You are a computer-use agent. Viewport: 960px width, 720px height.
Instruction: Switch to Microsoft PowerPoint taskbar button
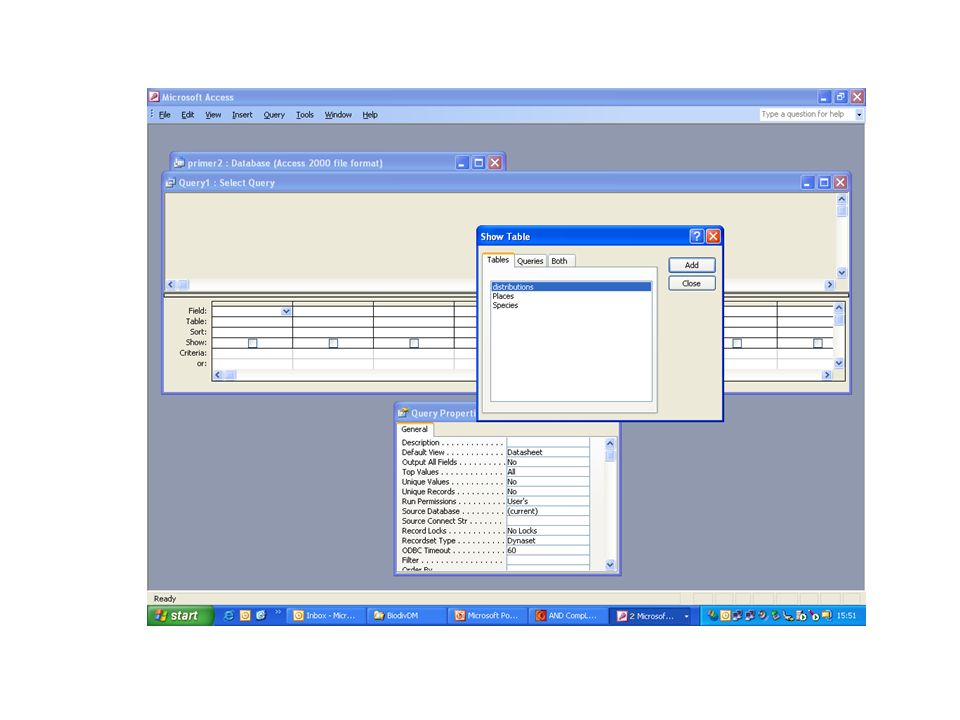(x=487, y=615)
